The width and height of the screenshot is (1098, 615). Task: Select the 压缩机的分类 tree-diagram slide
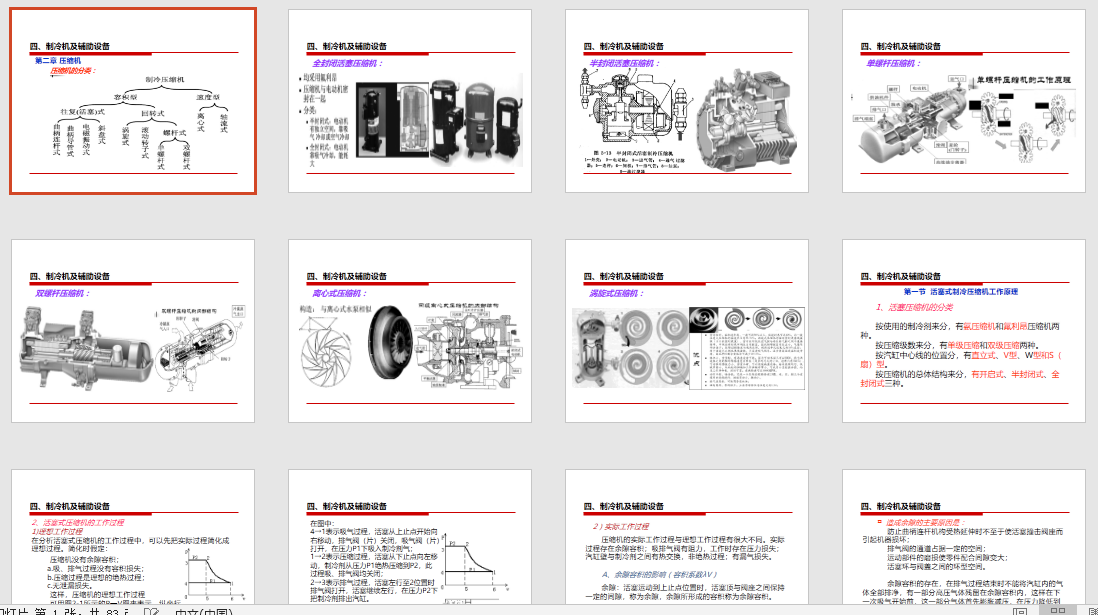[133, 101]
